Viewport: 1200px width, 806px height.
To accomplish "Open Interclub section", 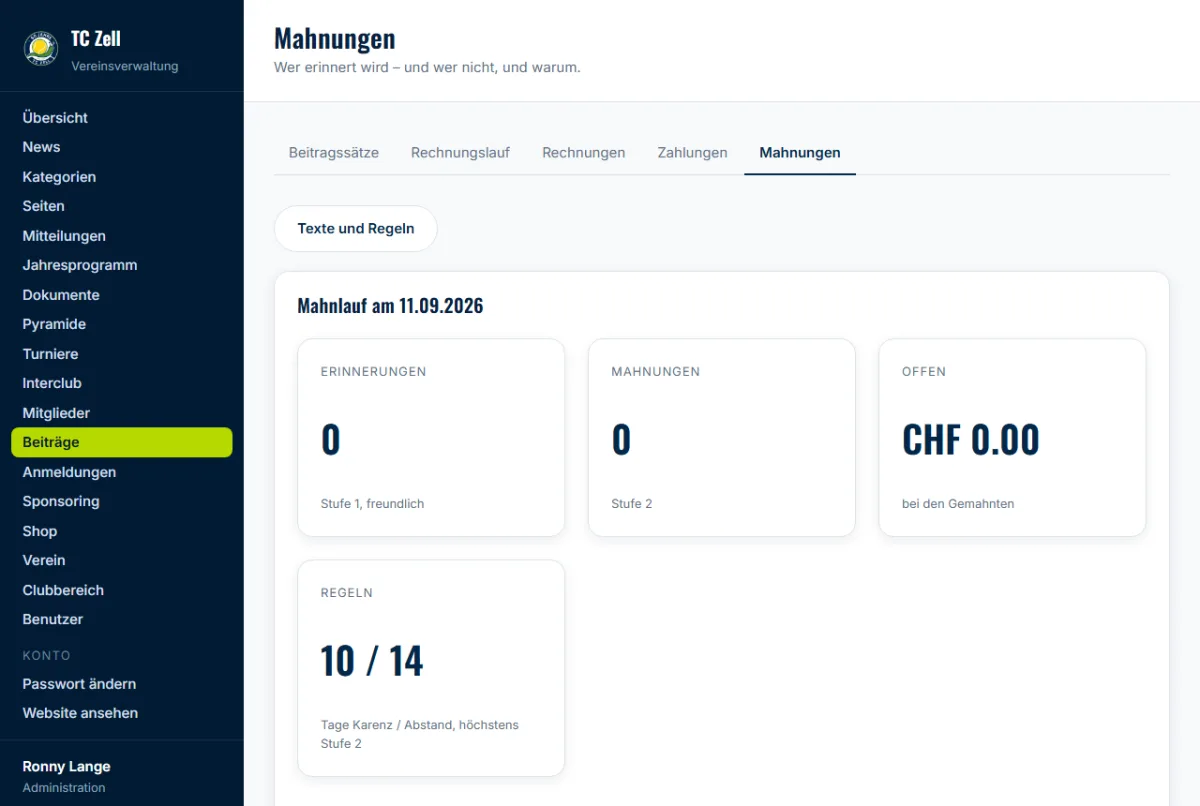I will 121,383.
